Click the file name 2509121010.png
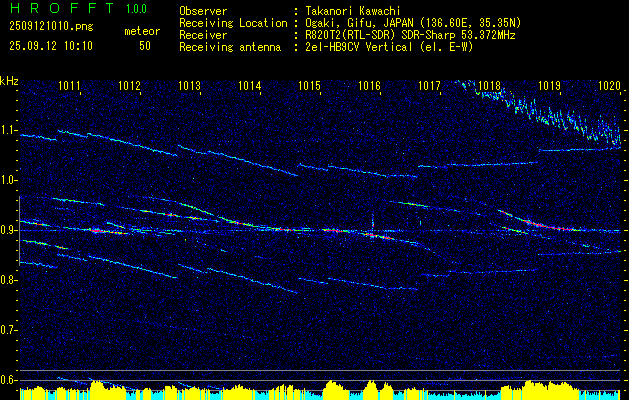Screen dimensions: 629x400 (x=51, y=27)
